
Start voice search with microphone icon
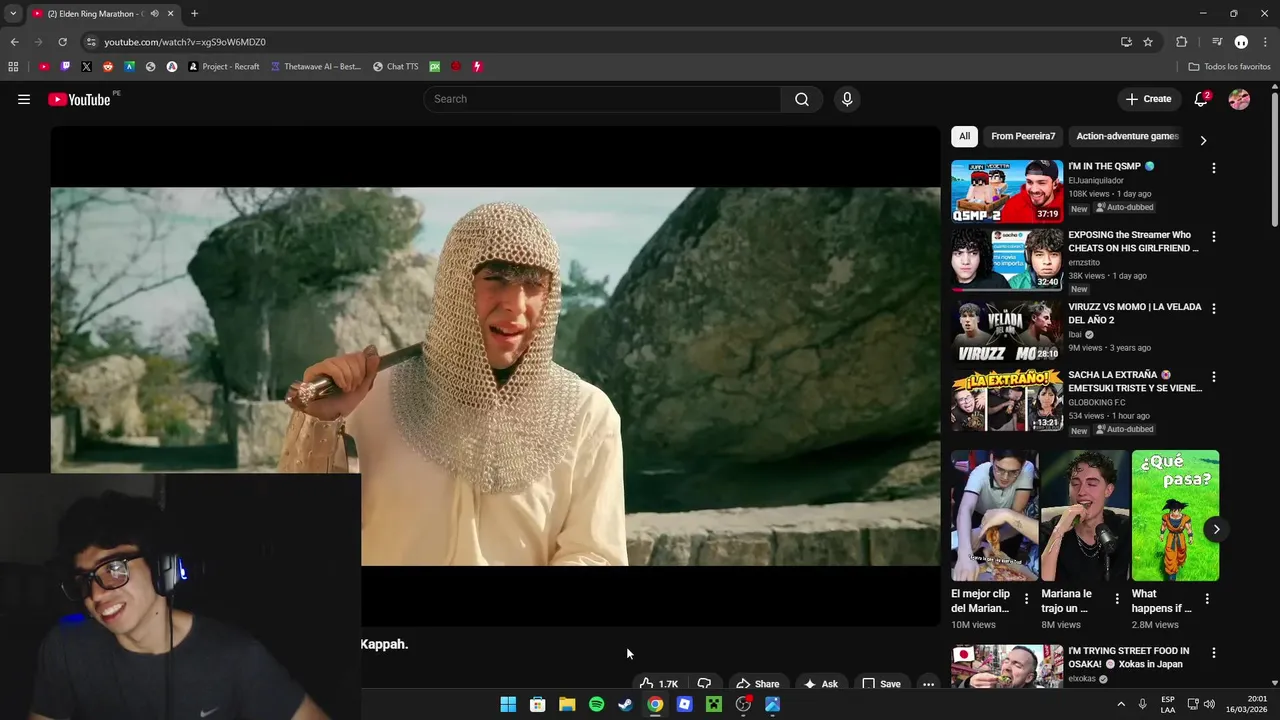pyautogui.click(x=847, y=99)
